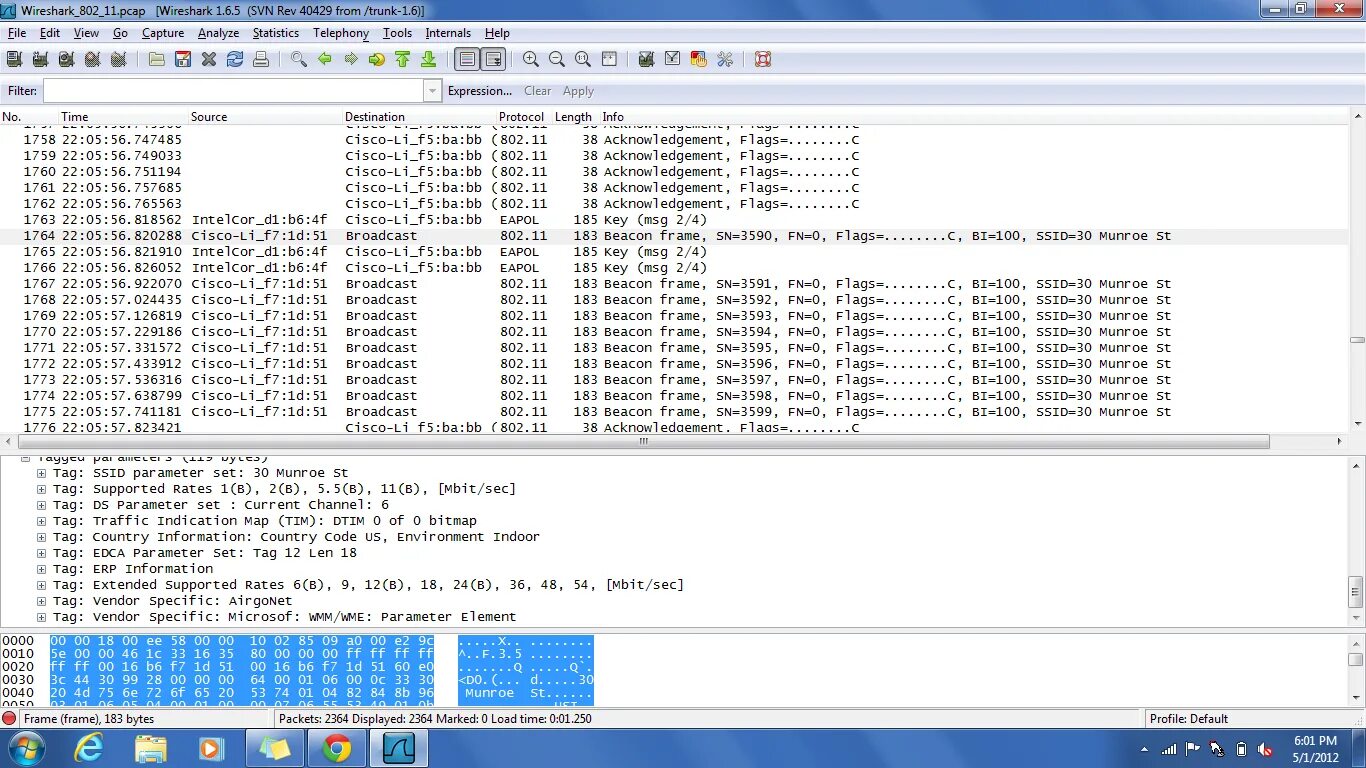The height and width of the screenshot is (768, 1366).
Task: Start a new live capture icon
Action: coord(67,60)
